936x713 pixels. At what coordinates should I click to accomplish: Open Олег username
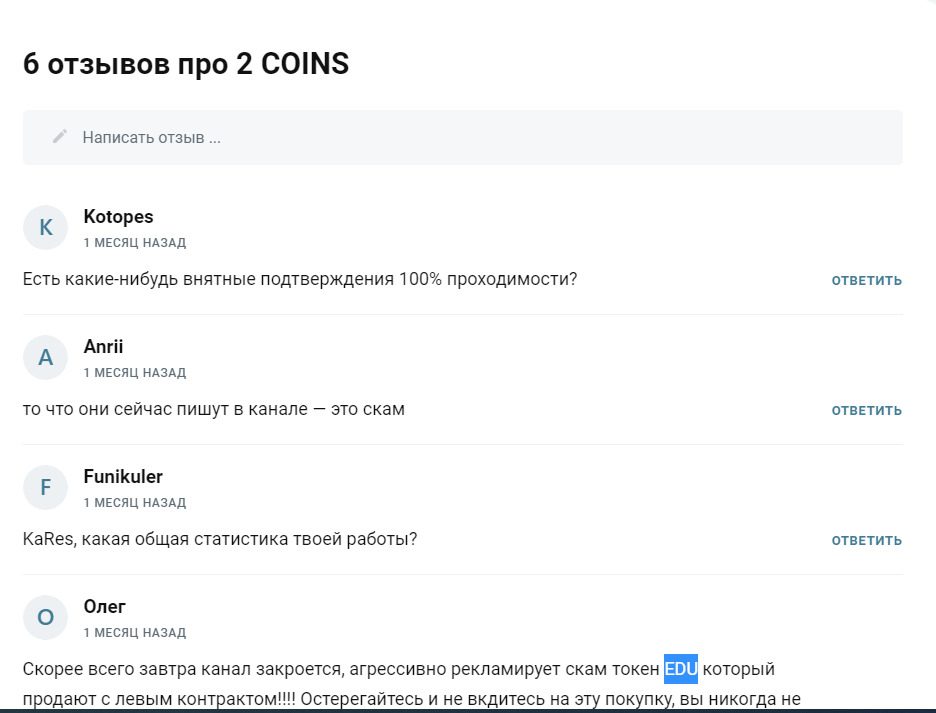tap(104, 607)
